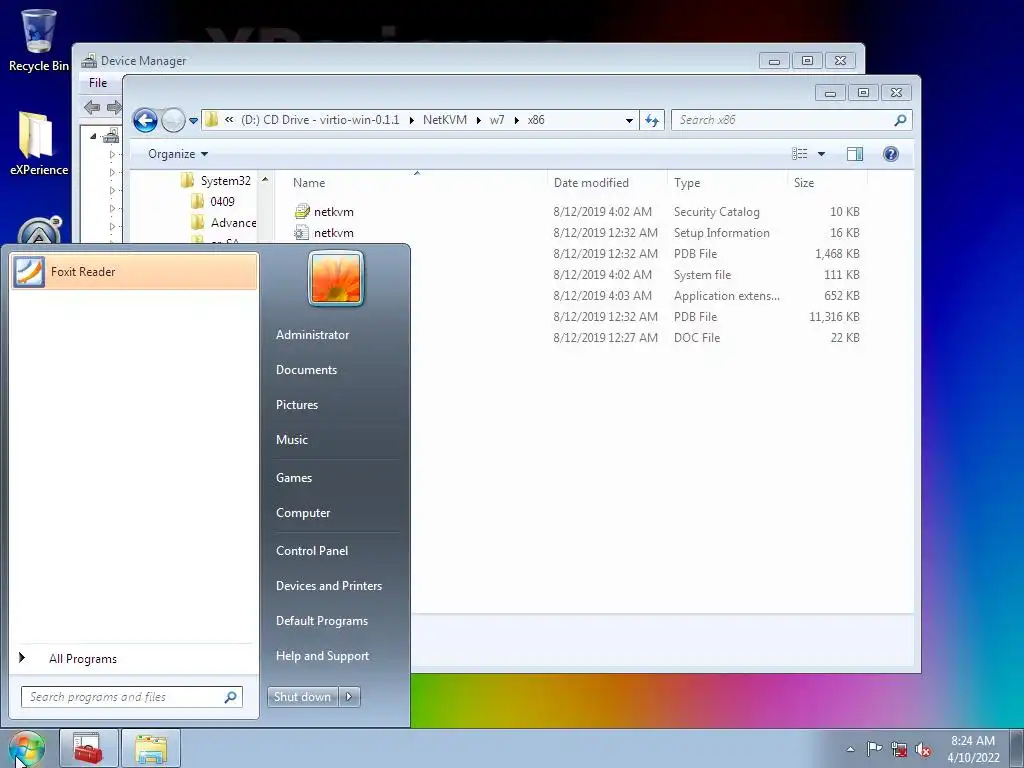Screen dimensions: 1024x768
Task: Show hidden tray icons arrow
Action: (850, 749)
